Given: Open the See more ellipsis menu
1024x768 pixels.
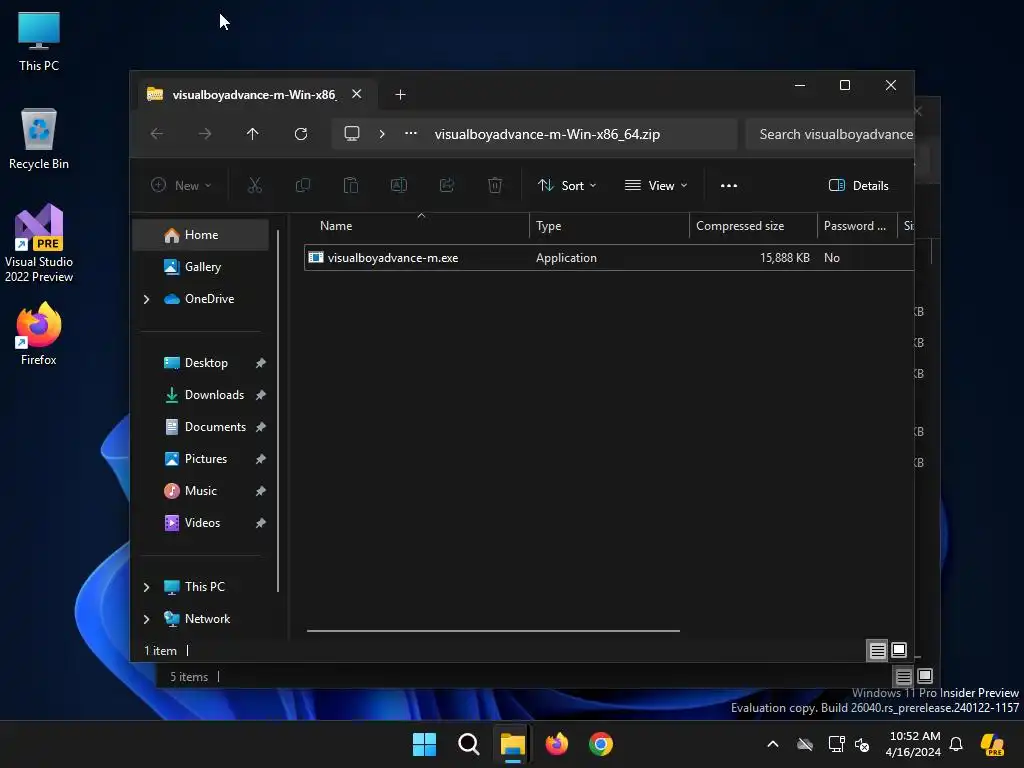Looking at the screenshot, I should (729, 185).
